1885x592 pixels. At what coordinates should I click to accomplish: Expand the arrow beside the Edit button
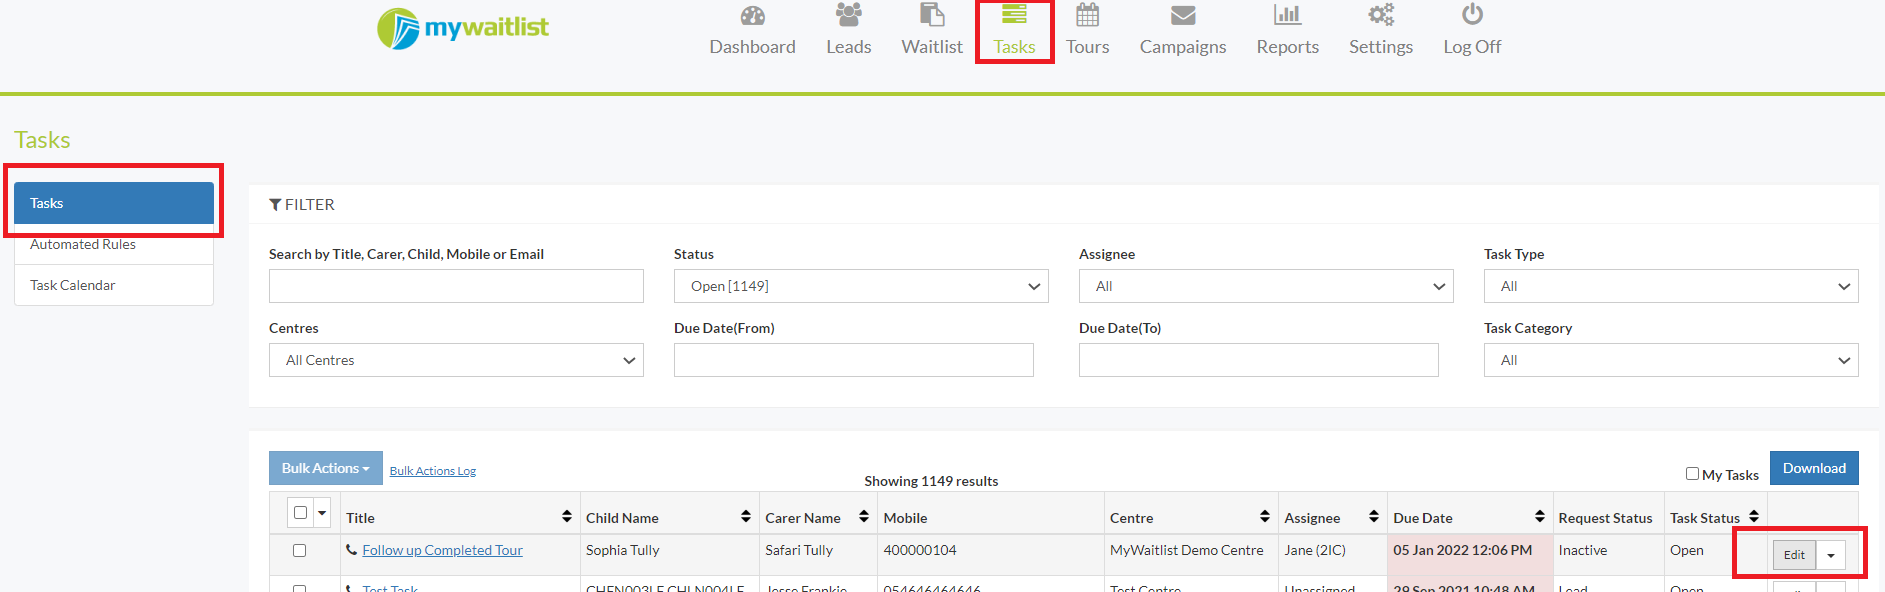coord(1831,555)
